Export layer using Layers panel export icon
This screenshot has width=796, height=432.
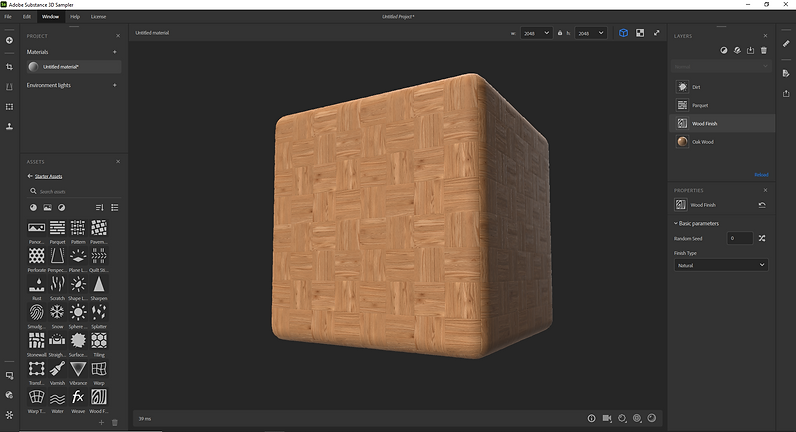[750, 50]
